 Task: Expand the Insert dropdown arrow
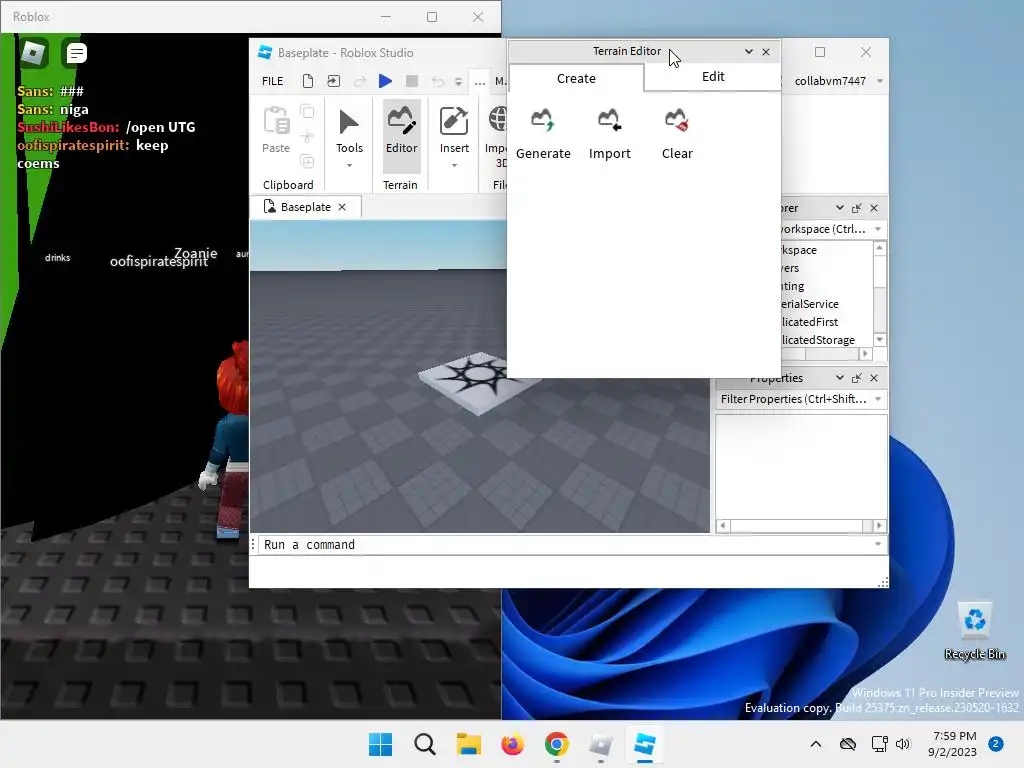455,166
